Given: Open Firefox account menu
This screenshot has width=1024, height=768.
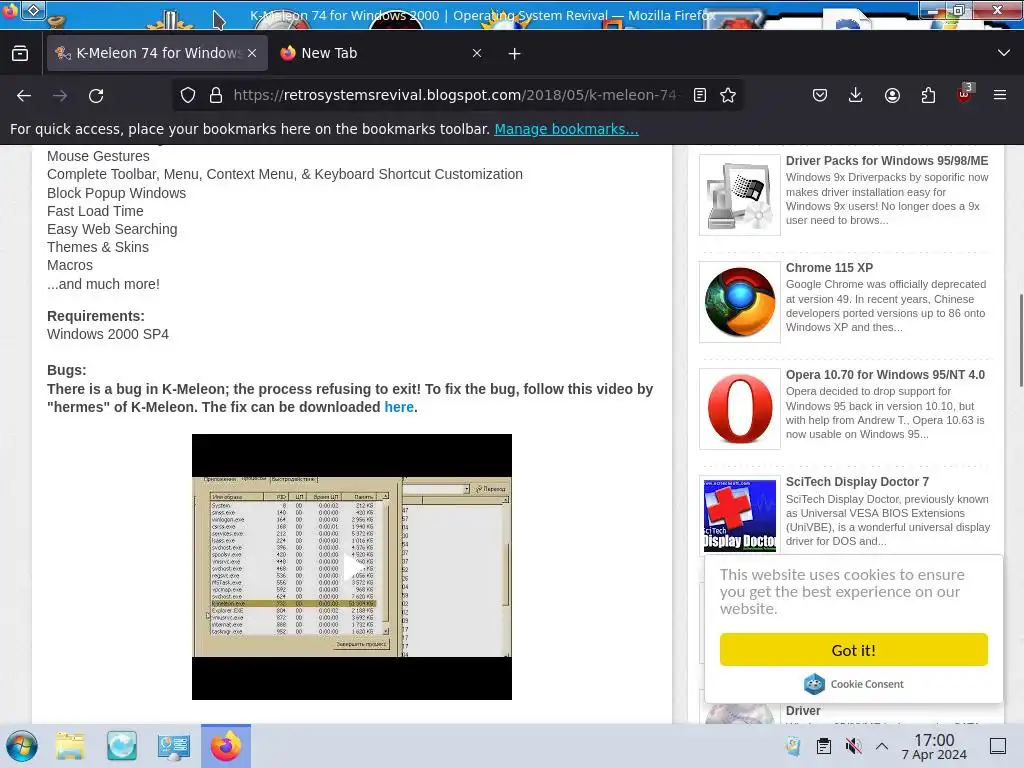Looking at the screenshot, I should click(892, 95).
